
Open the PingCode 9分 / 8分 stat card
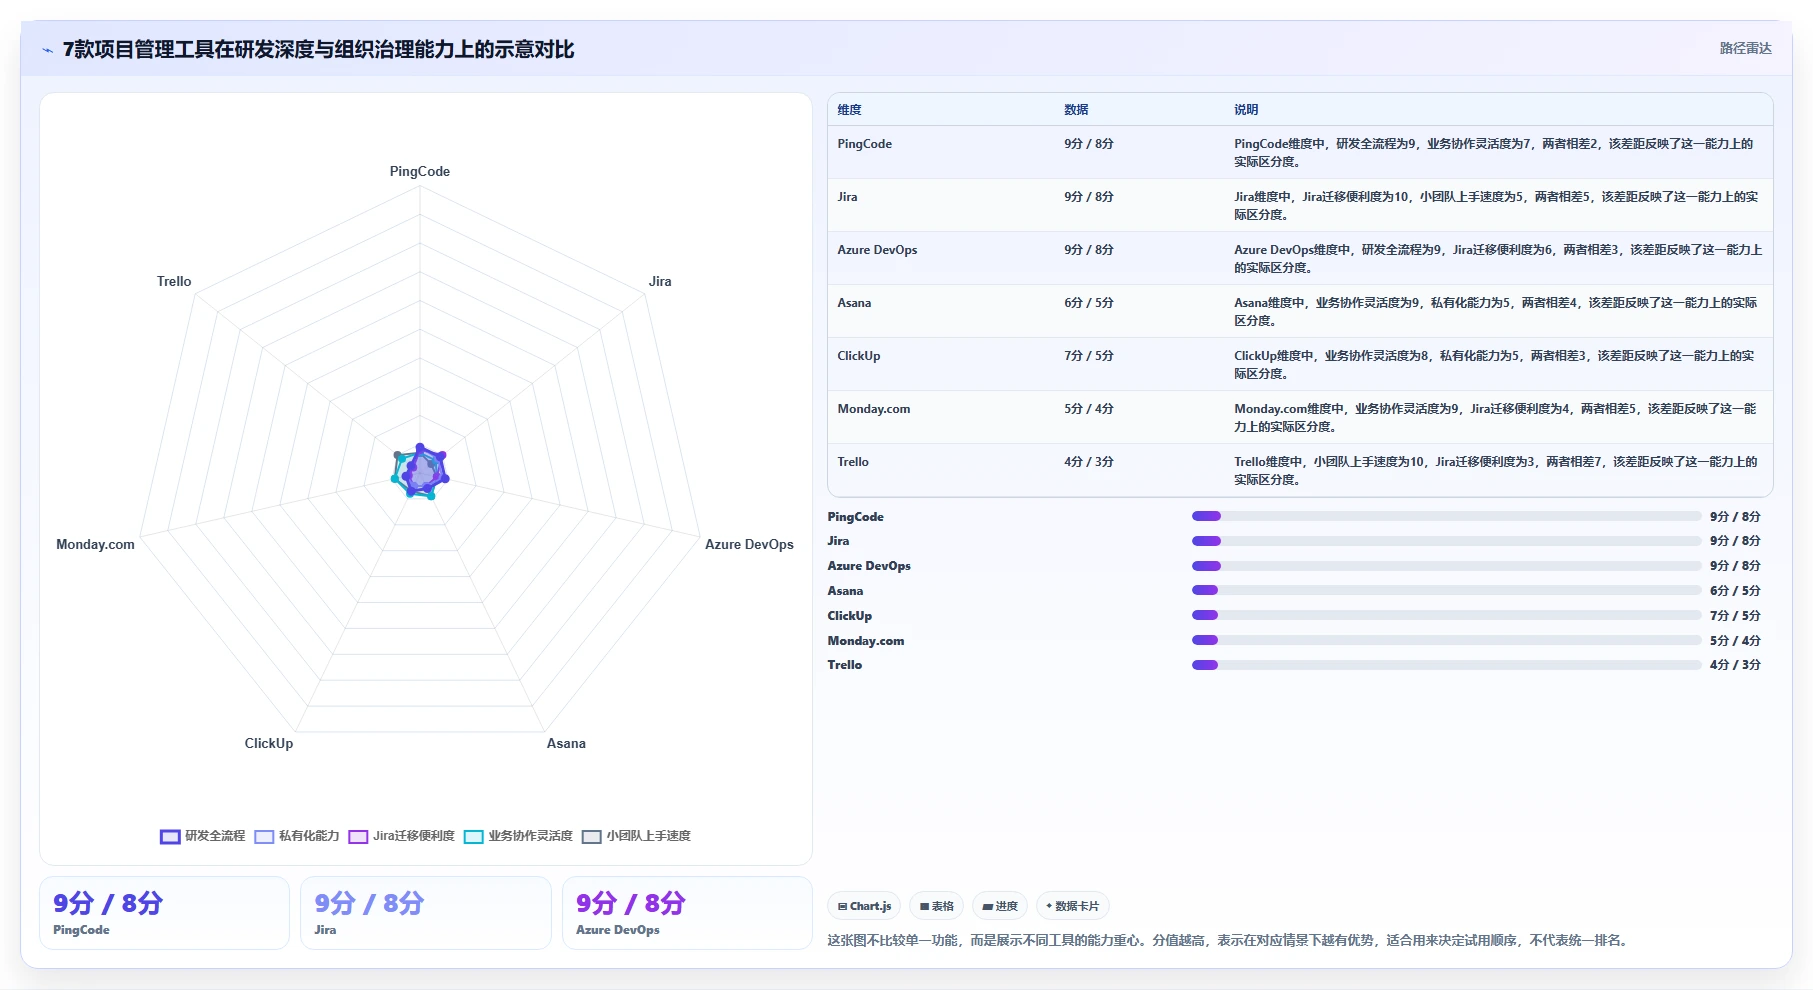pyautogui.click(x=164, y=913)
